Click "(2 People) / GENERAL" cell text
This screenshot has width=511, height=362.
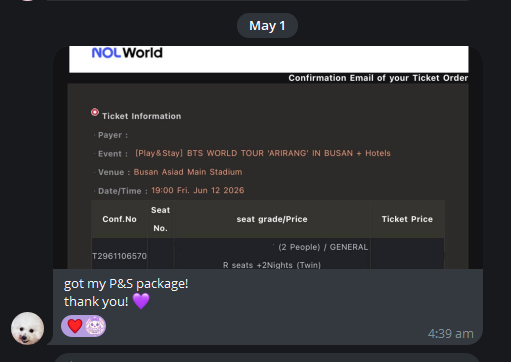(323, 247)
